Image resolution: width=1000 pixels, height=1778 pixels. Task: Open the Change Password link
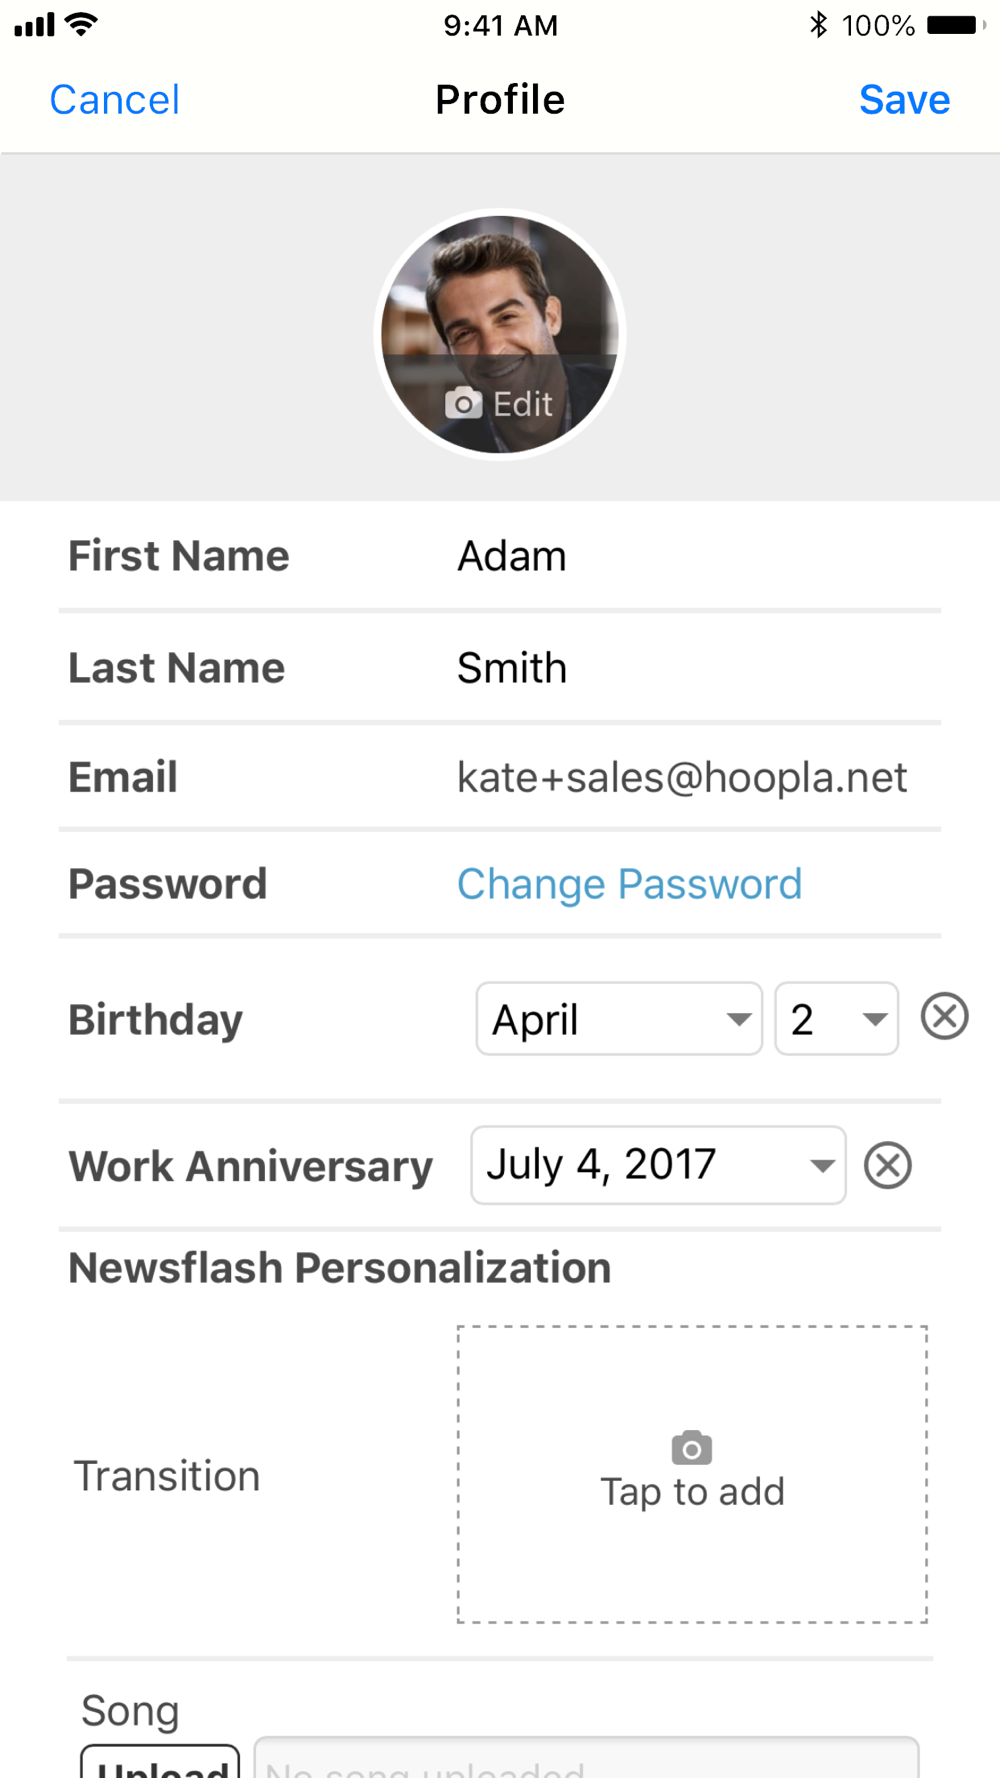coord(629,884)
